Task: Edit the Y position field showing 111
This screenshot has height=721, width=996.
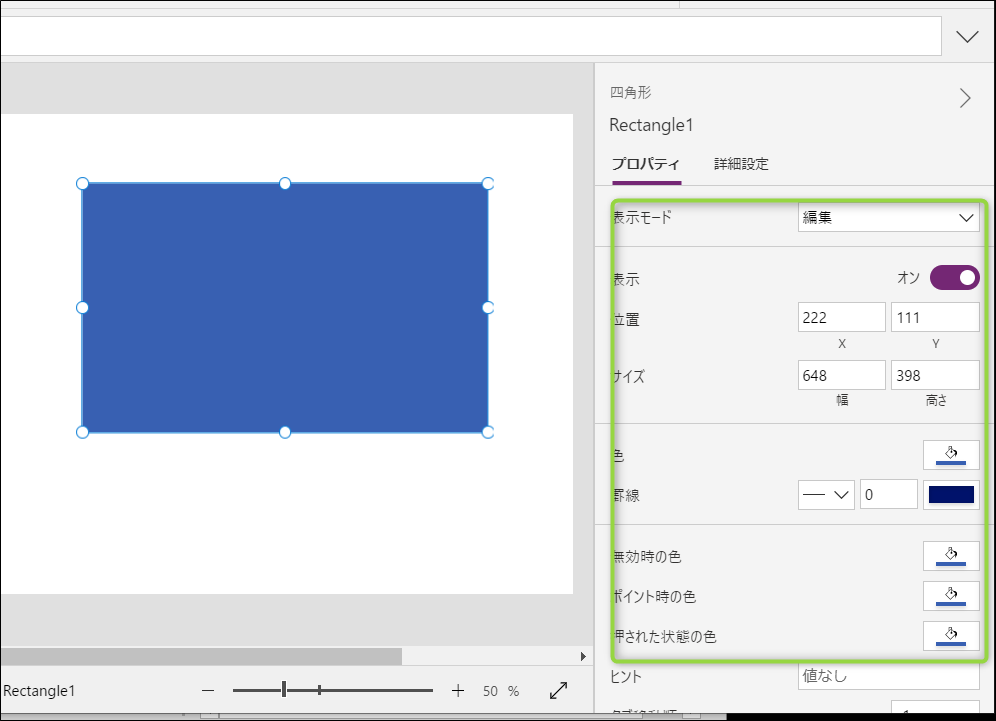Action: (x=935, y=317)
